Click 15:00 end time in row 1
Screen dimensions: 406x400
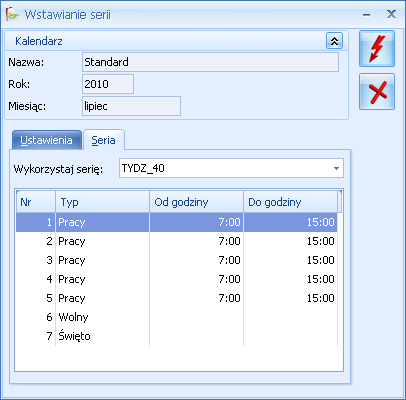pyautogui.click(x=320, y=222)
